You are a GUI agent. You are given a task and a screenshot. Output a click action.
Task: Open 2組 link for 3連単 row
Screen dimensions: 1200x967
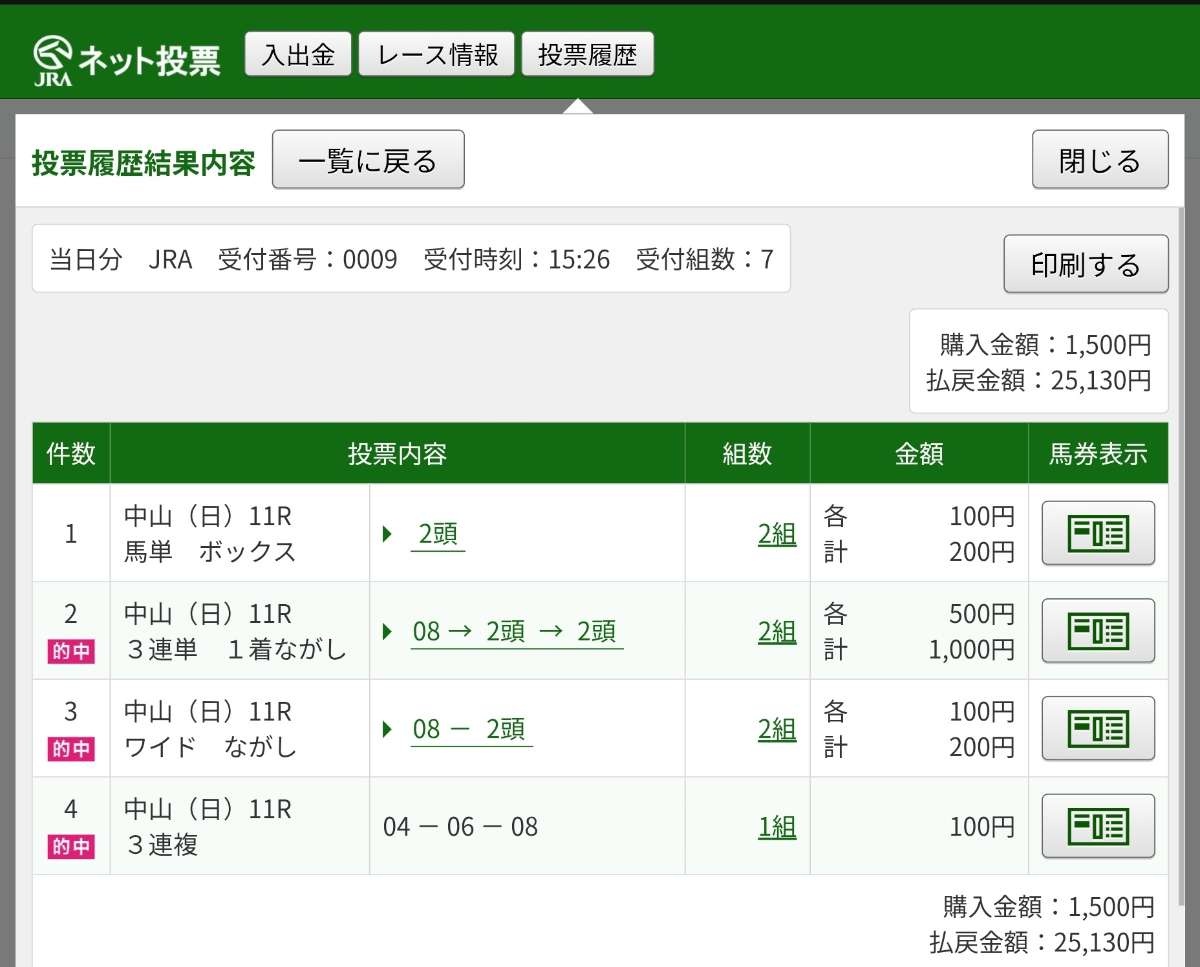click(x=776, y=632)
